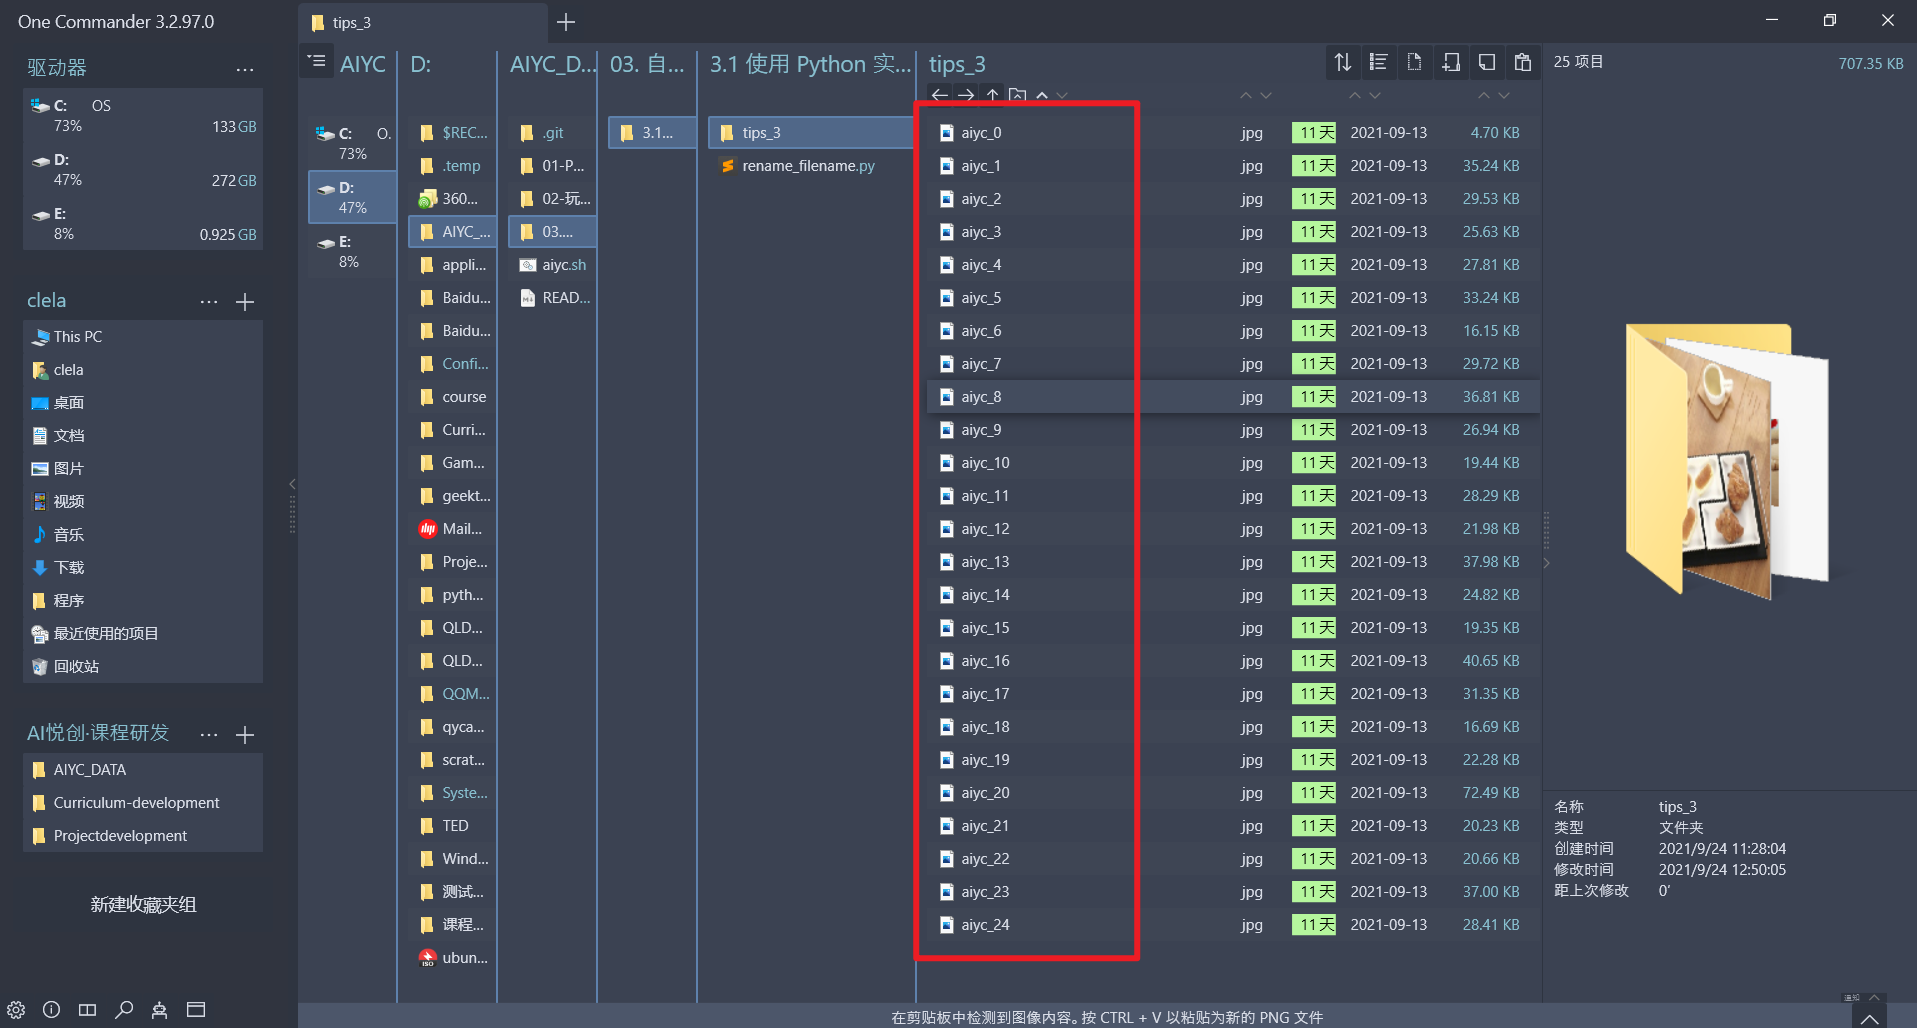Open settings gear in the bottom bar
The image size is (1917, 1028).
[16, 1010]
